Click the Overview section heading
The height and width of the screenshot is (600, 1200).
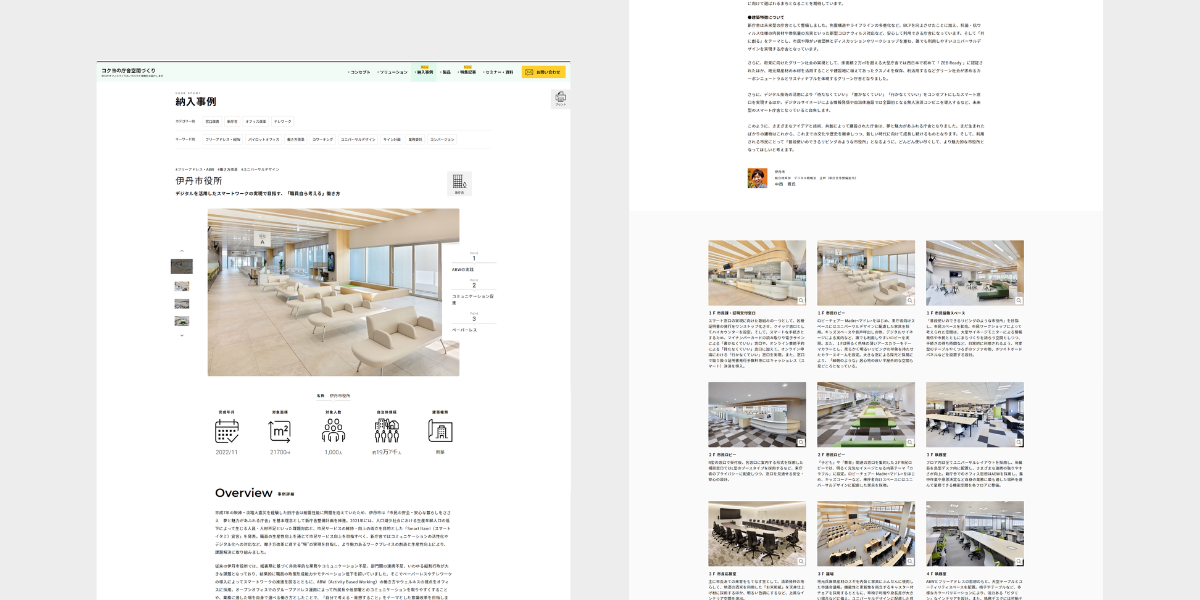click(x=244, y=493)
